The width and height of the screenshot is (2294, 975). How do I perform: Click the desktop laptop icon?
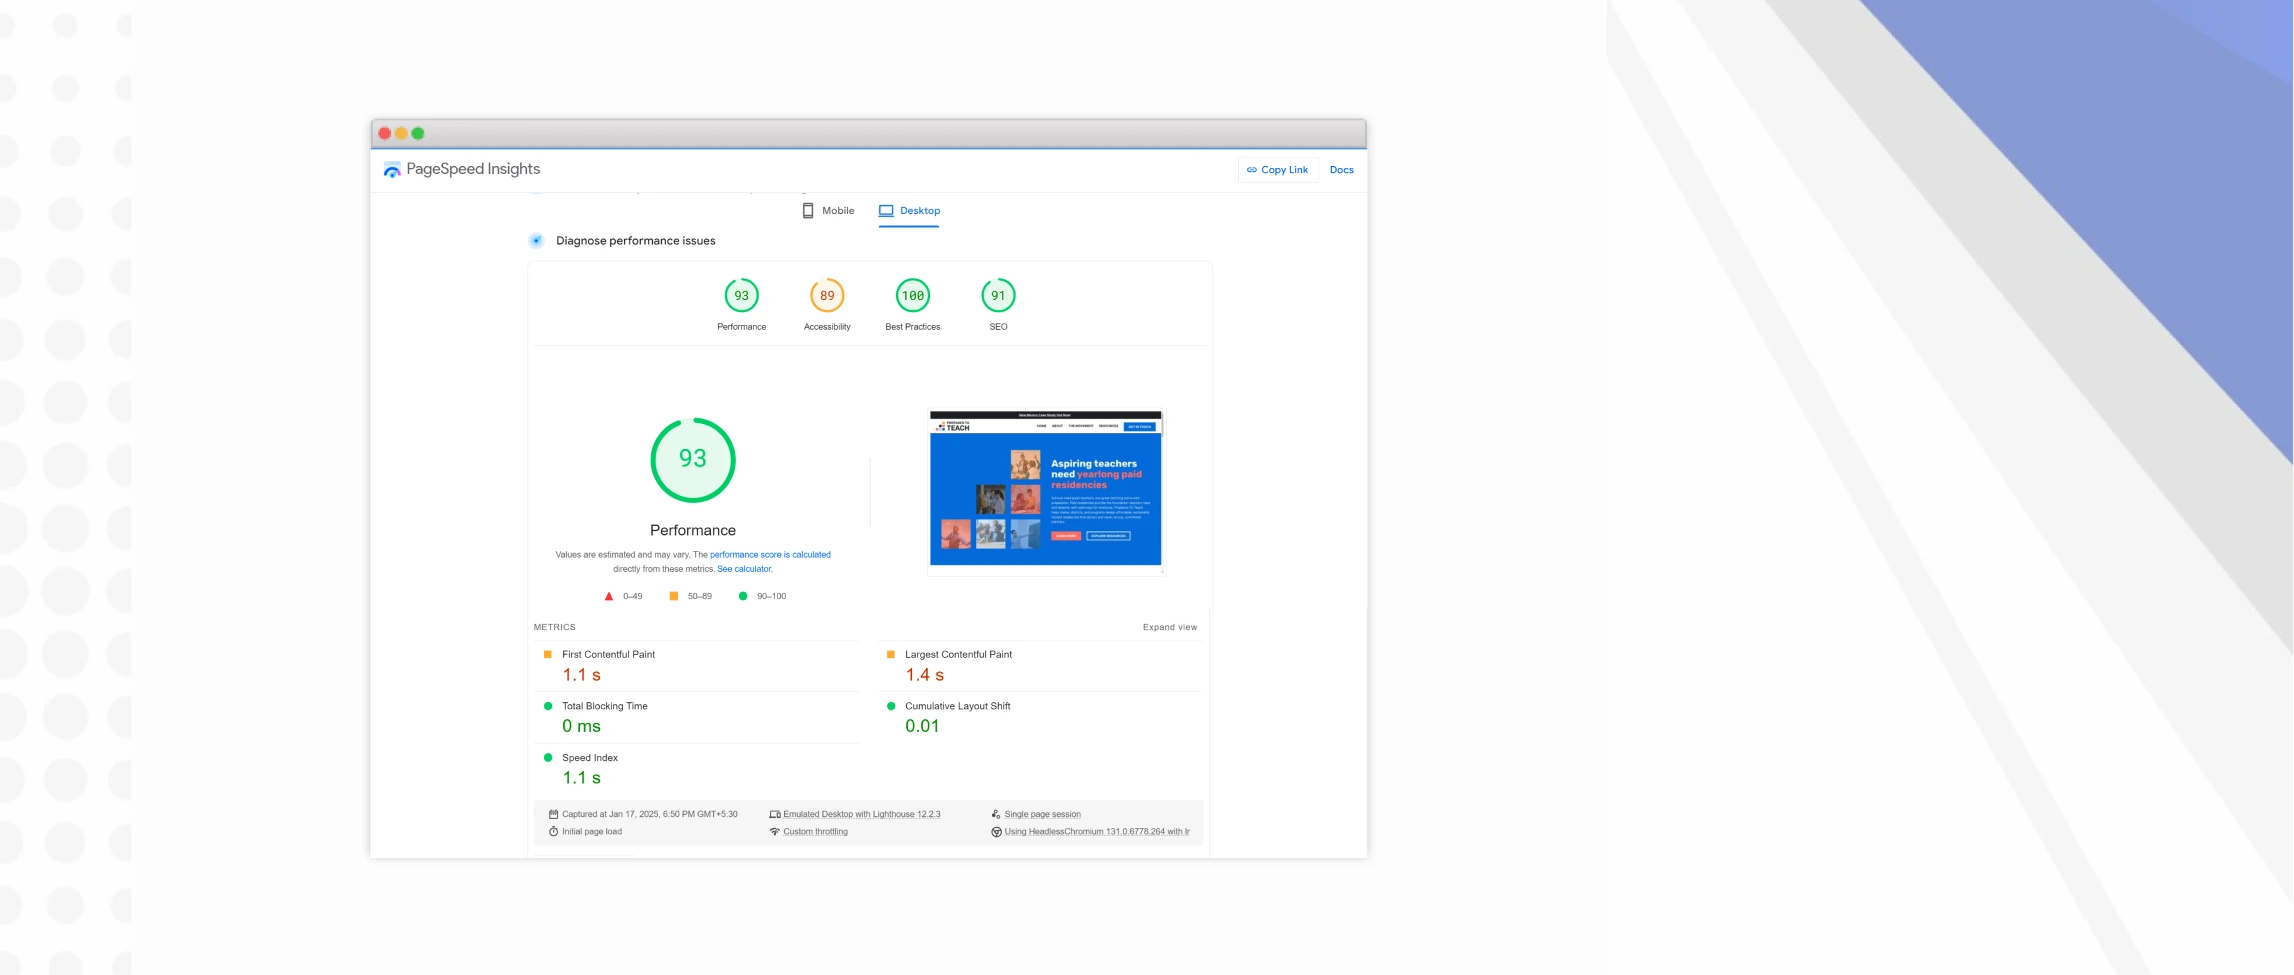click(x=886, y=211)
